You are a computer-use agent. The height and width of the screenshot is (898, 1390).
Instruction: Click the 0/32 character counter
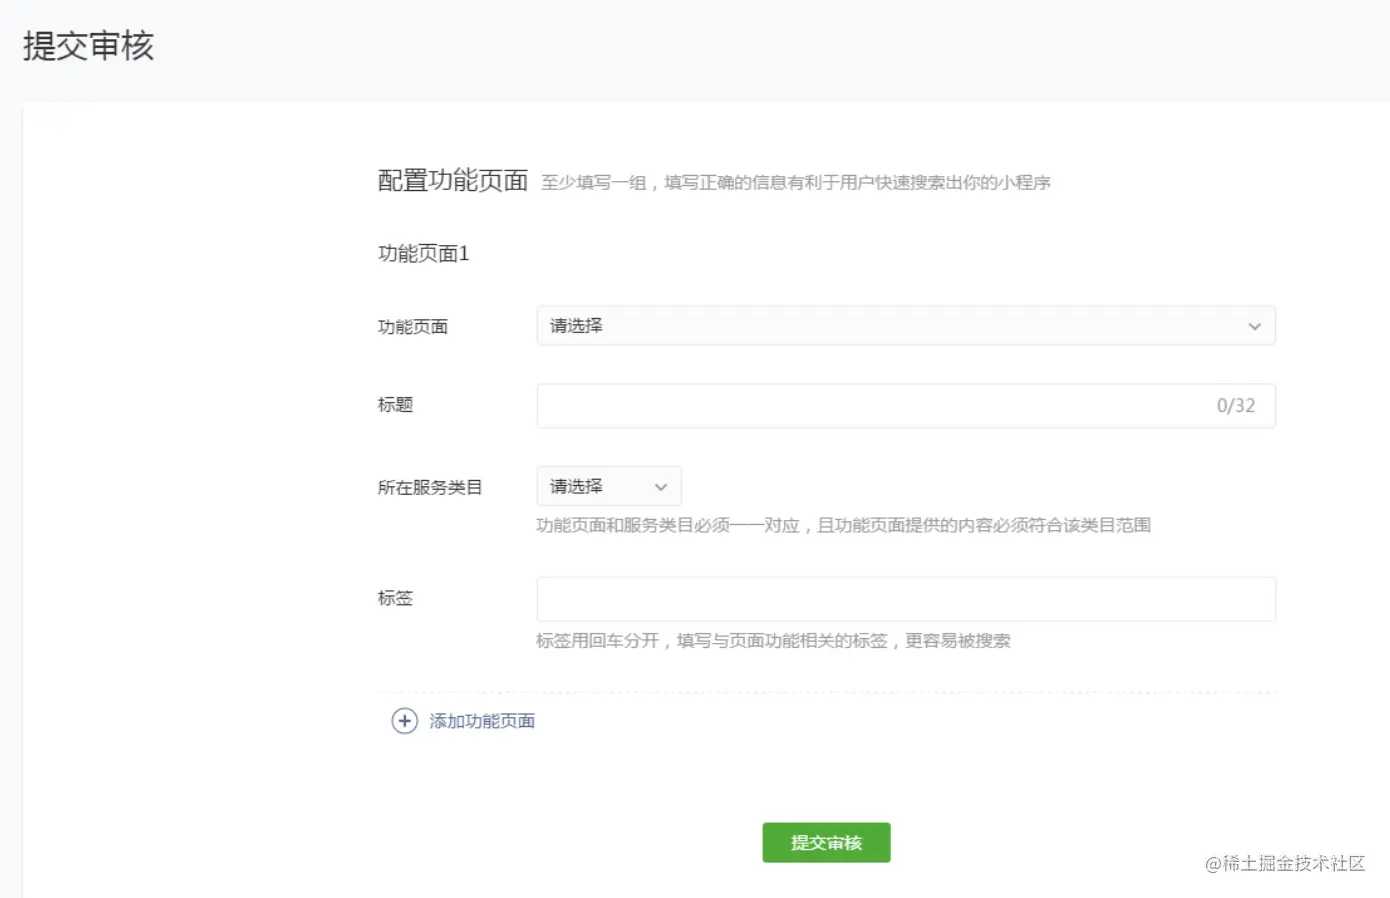(1235, 406)
